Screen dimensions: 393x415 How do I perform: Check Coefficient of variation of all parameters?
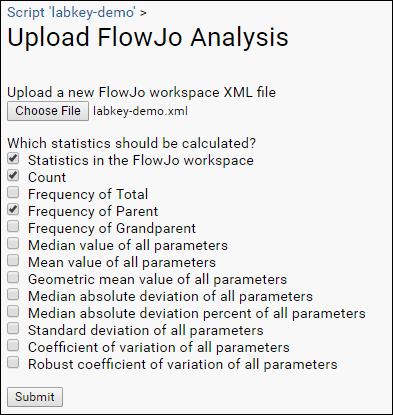click(x=13, y=346)
